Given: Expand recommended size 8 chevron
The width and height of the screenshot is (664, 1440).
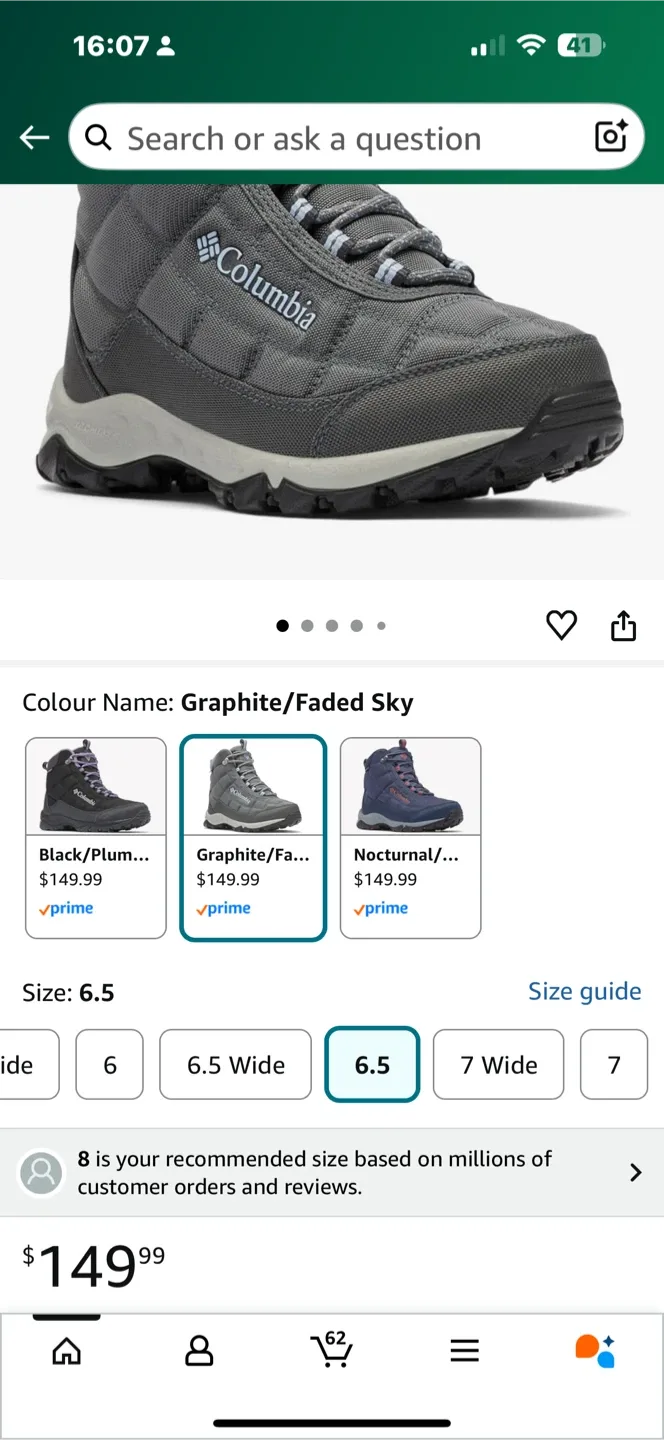Looking at the screenshot, I should coord(635,1173).
